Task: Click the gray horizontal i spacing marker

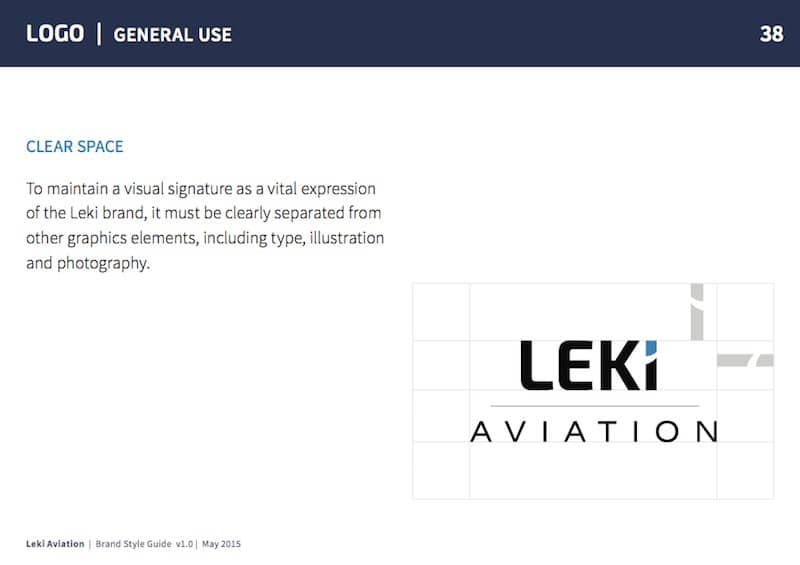Action: [745, 360]
